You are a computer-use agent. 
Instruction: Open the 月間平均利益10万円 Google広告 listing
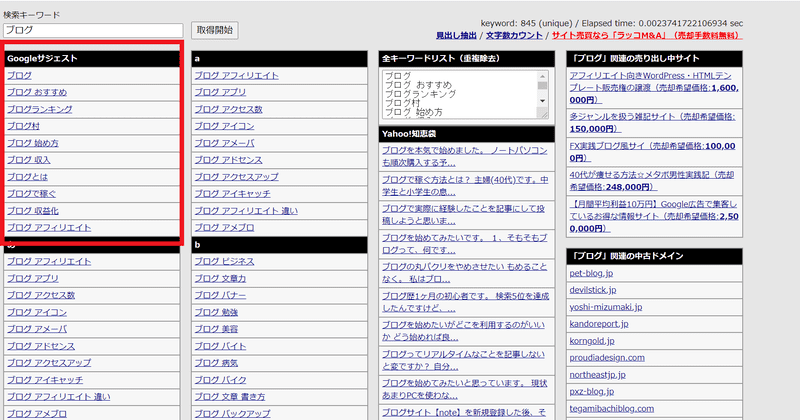coord(654,216)
